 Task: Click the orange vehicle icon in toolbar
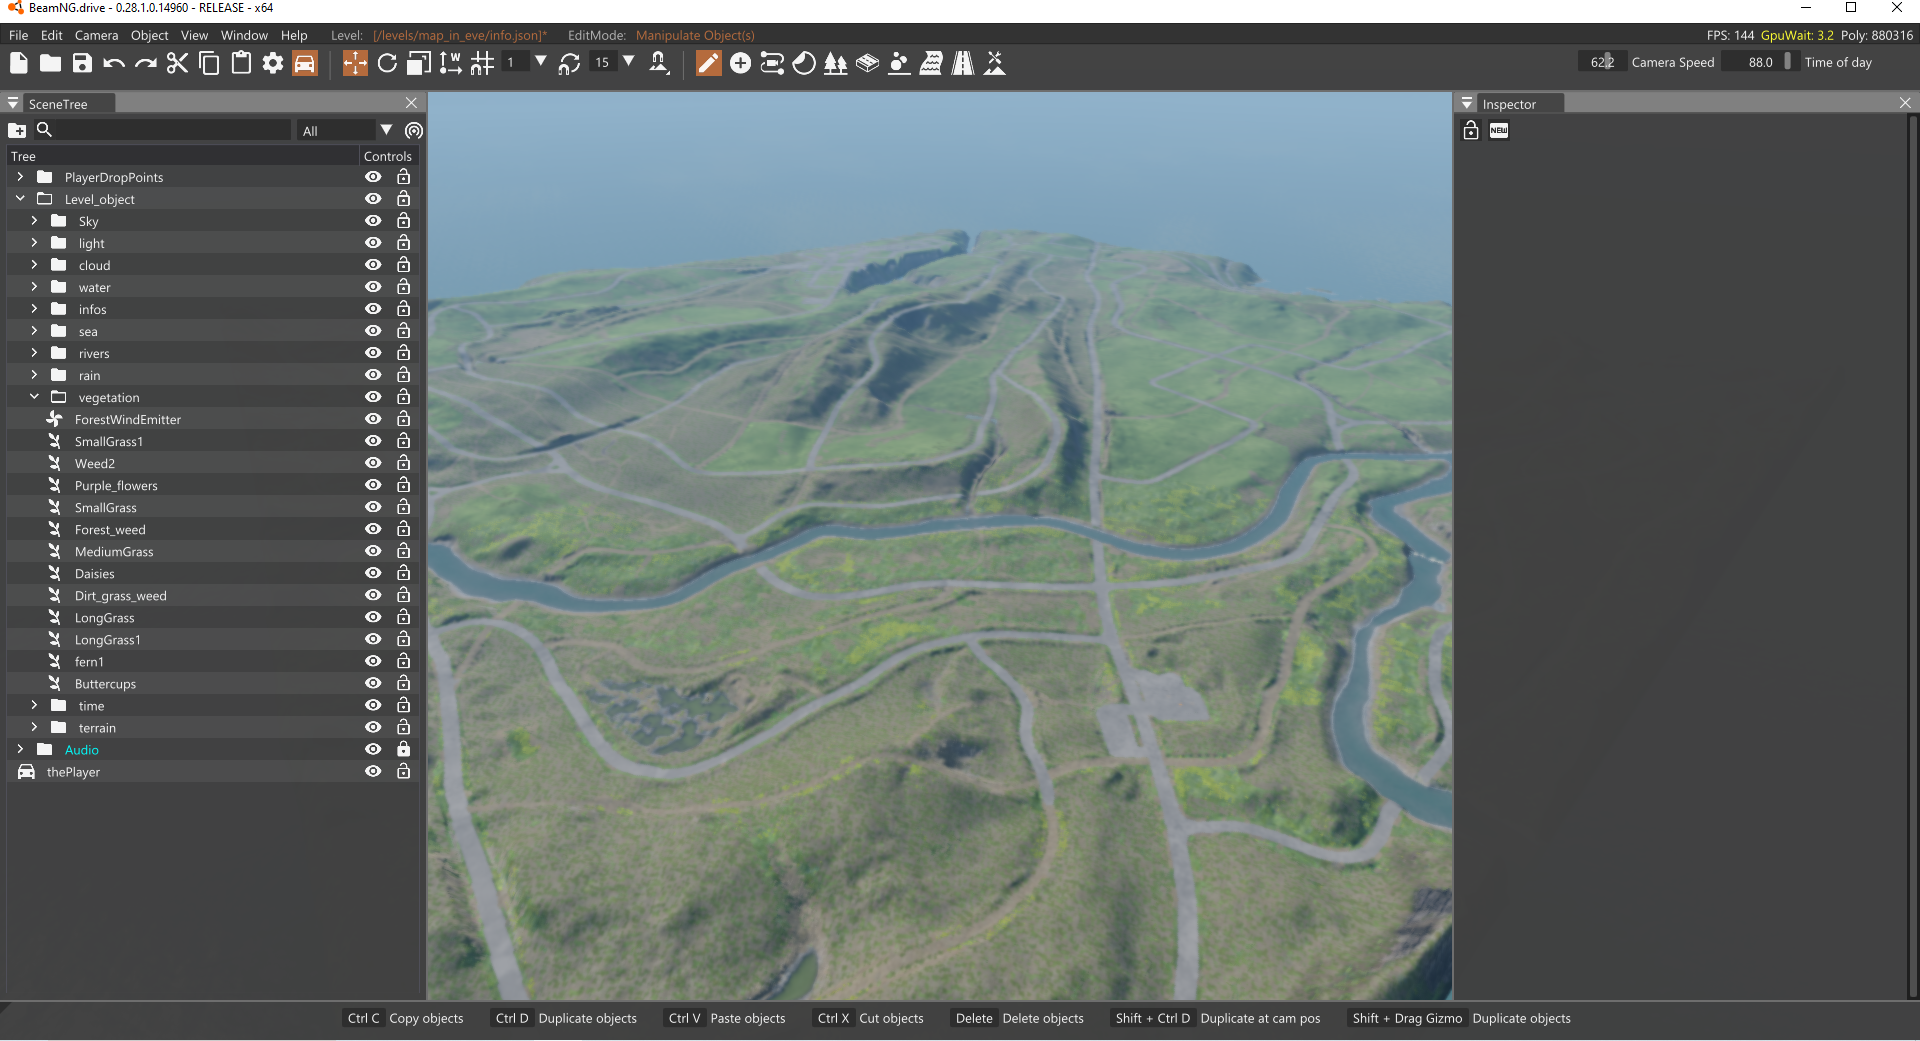tap(305, 64)
